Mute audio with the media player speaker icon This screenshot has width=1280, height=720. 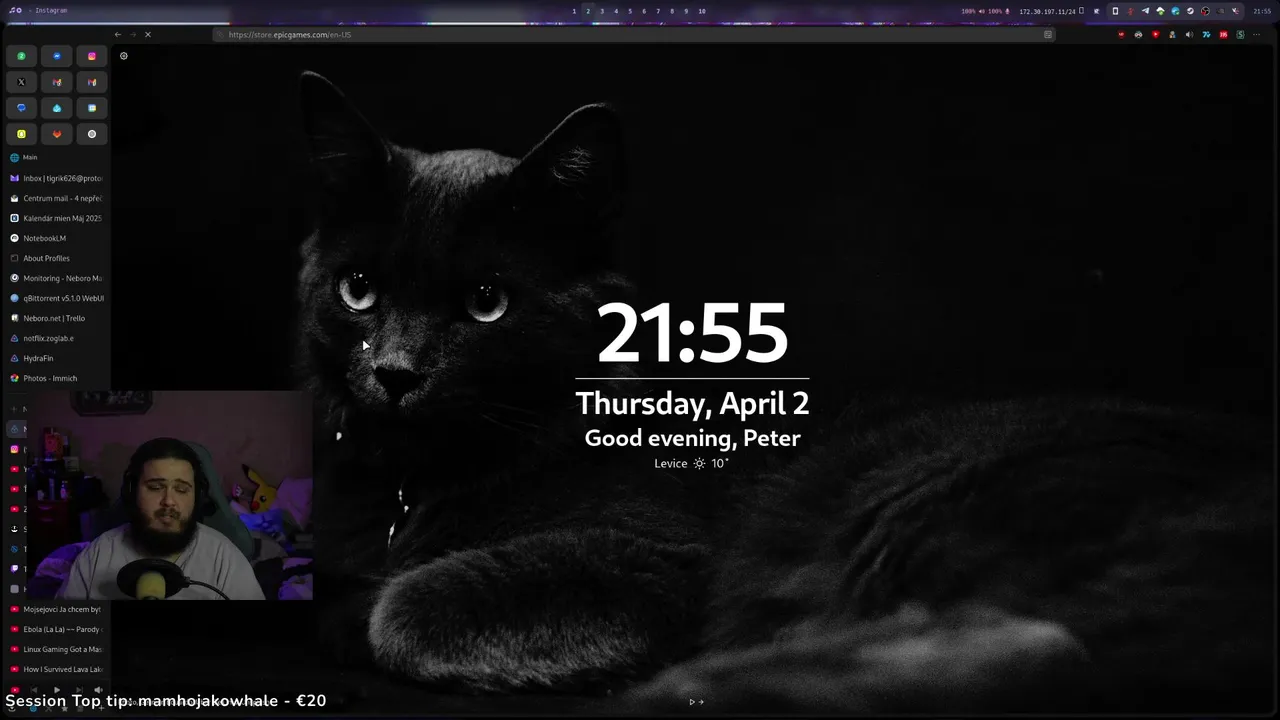pyautogui.click(x=98, y=689)
